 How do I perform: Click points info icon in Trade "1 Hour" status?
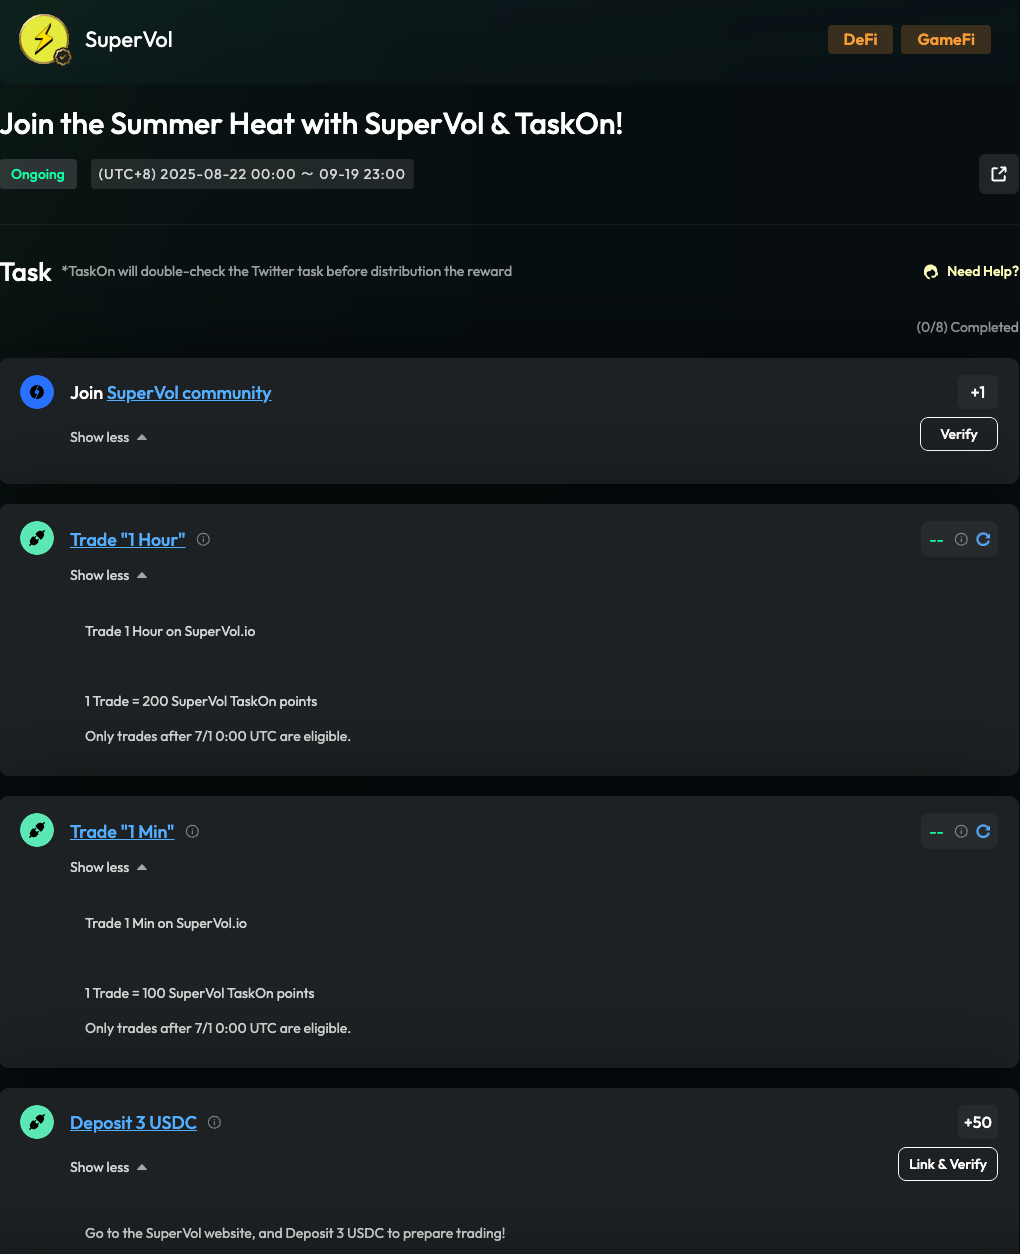(x=961, y=540)
